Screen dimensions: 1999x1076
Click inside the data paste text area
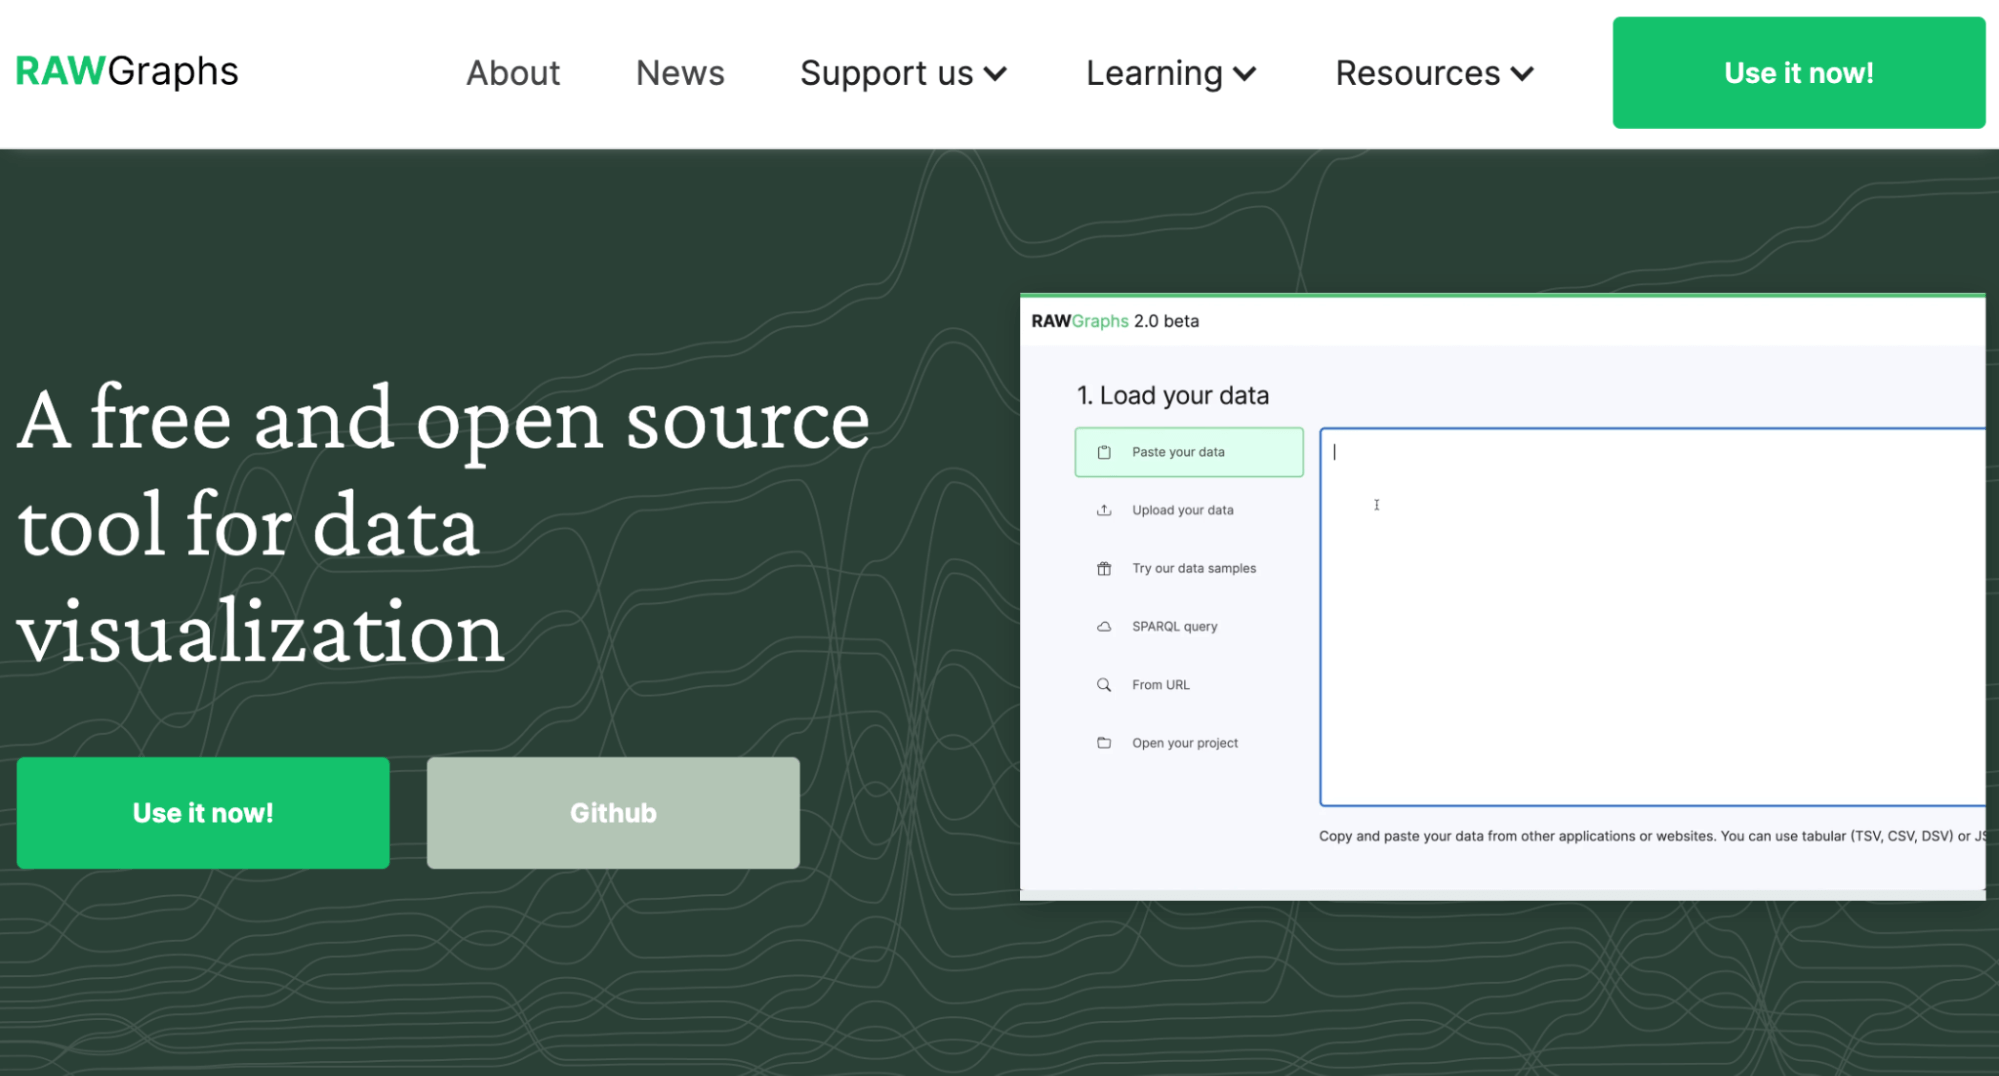click(1652, 617)
